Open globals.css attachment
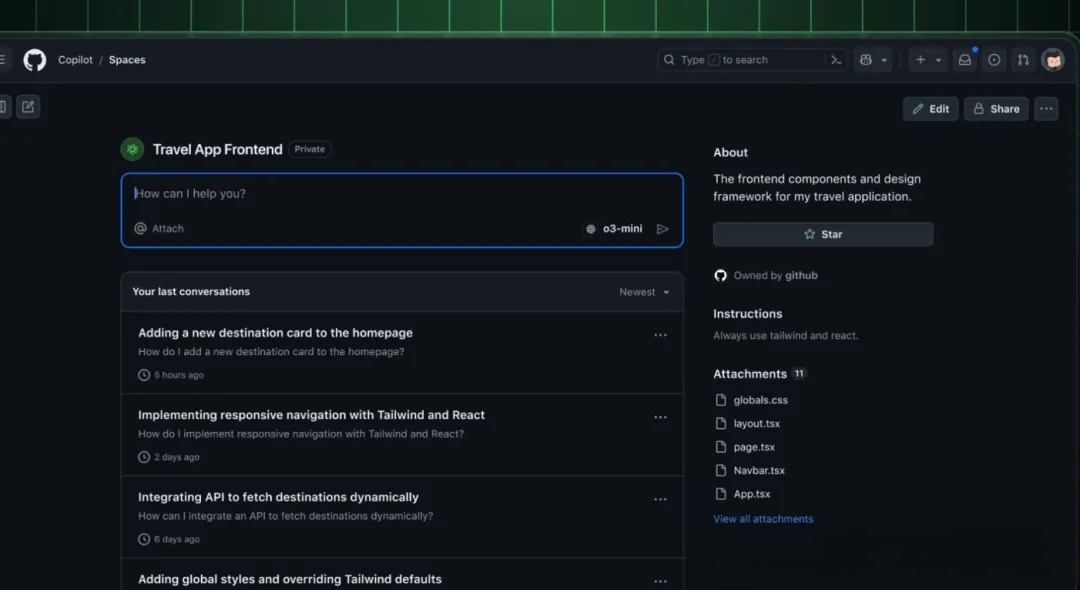 (x=760, y=400)
